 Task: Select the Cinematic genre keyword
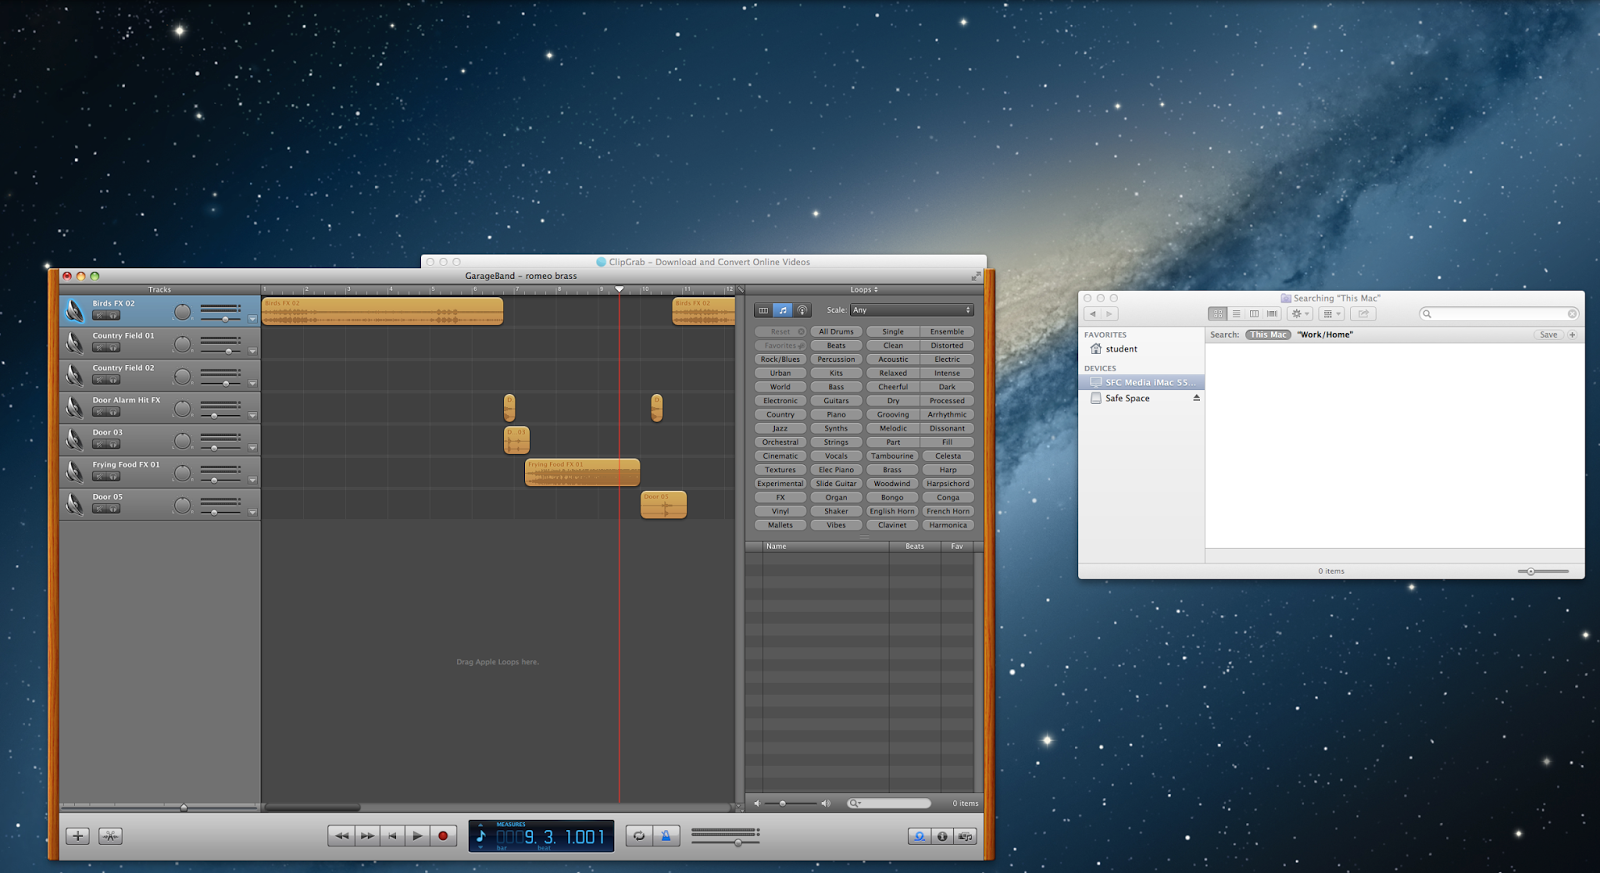click(x=780, y=456)
